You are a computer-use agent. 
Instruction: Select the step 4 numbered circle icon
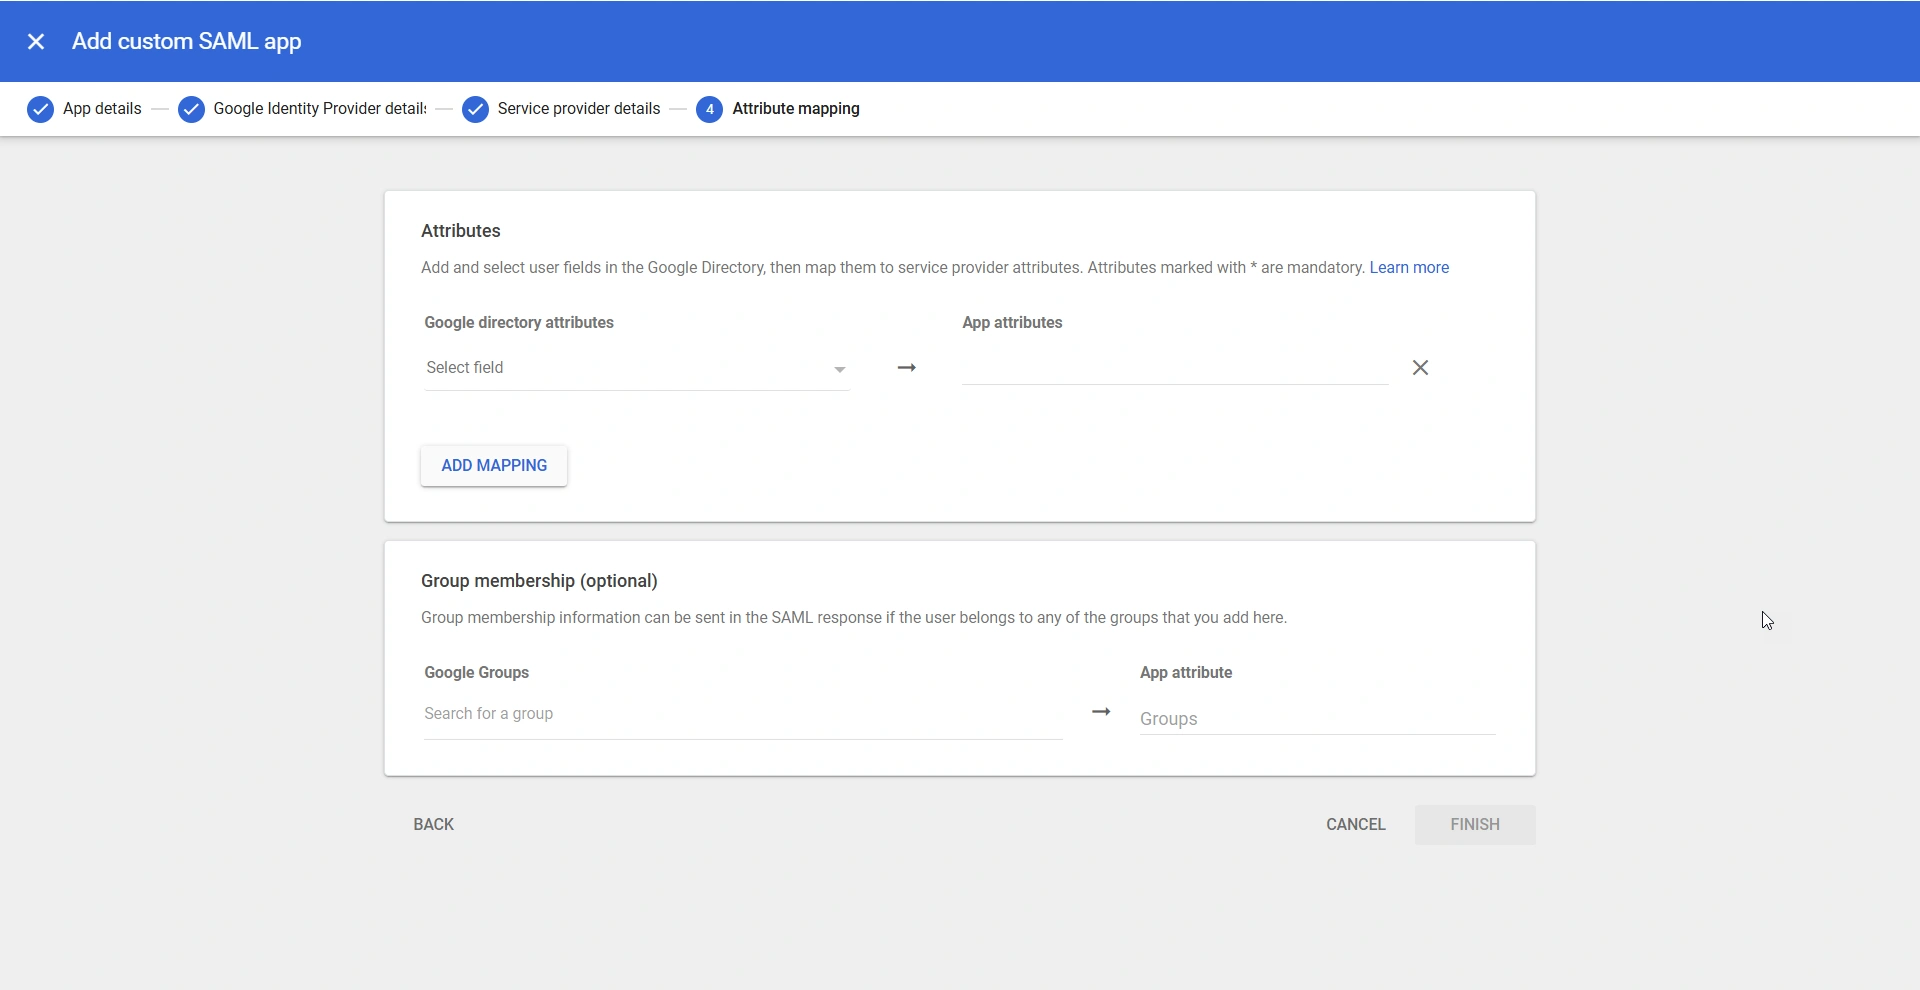(710, 109)
